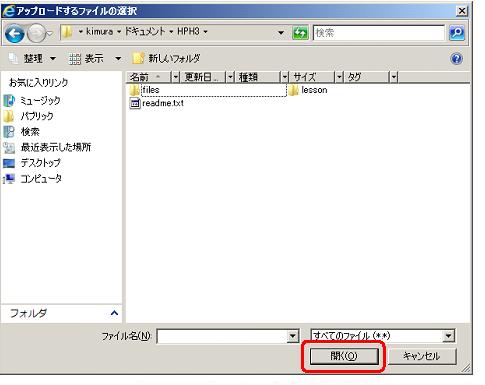Select the lesson folder
Viewport: 485px width, 385px height.
pyautogui.click(x=308, y=90)
